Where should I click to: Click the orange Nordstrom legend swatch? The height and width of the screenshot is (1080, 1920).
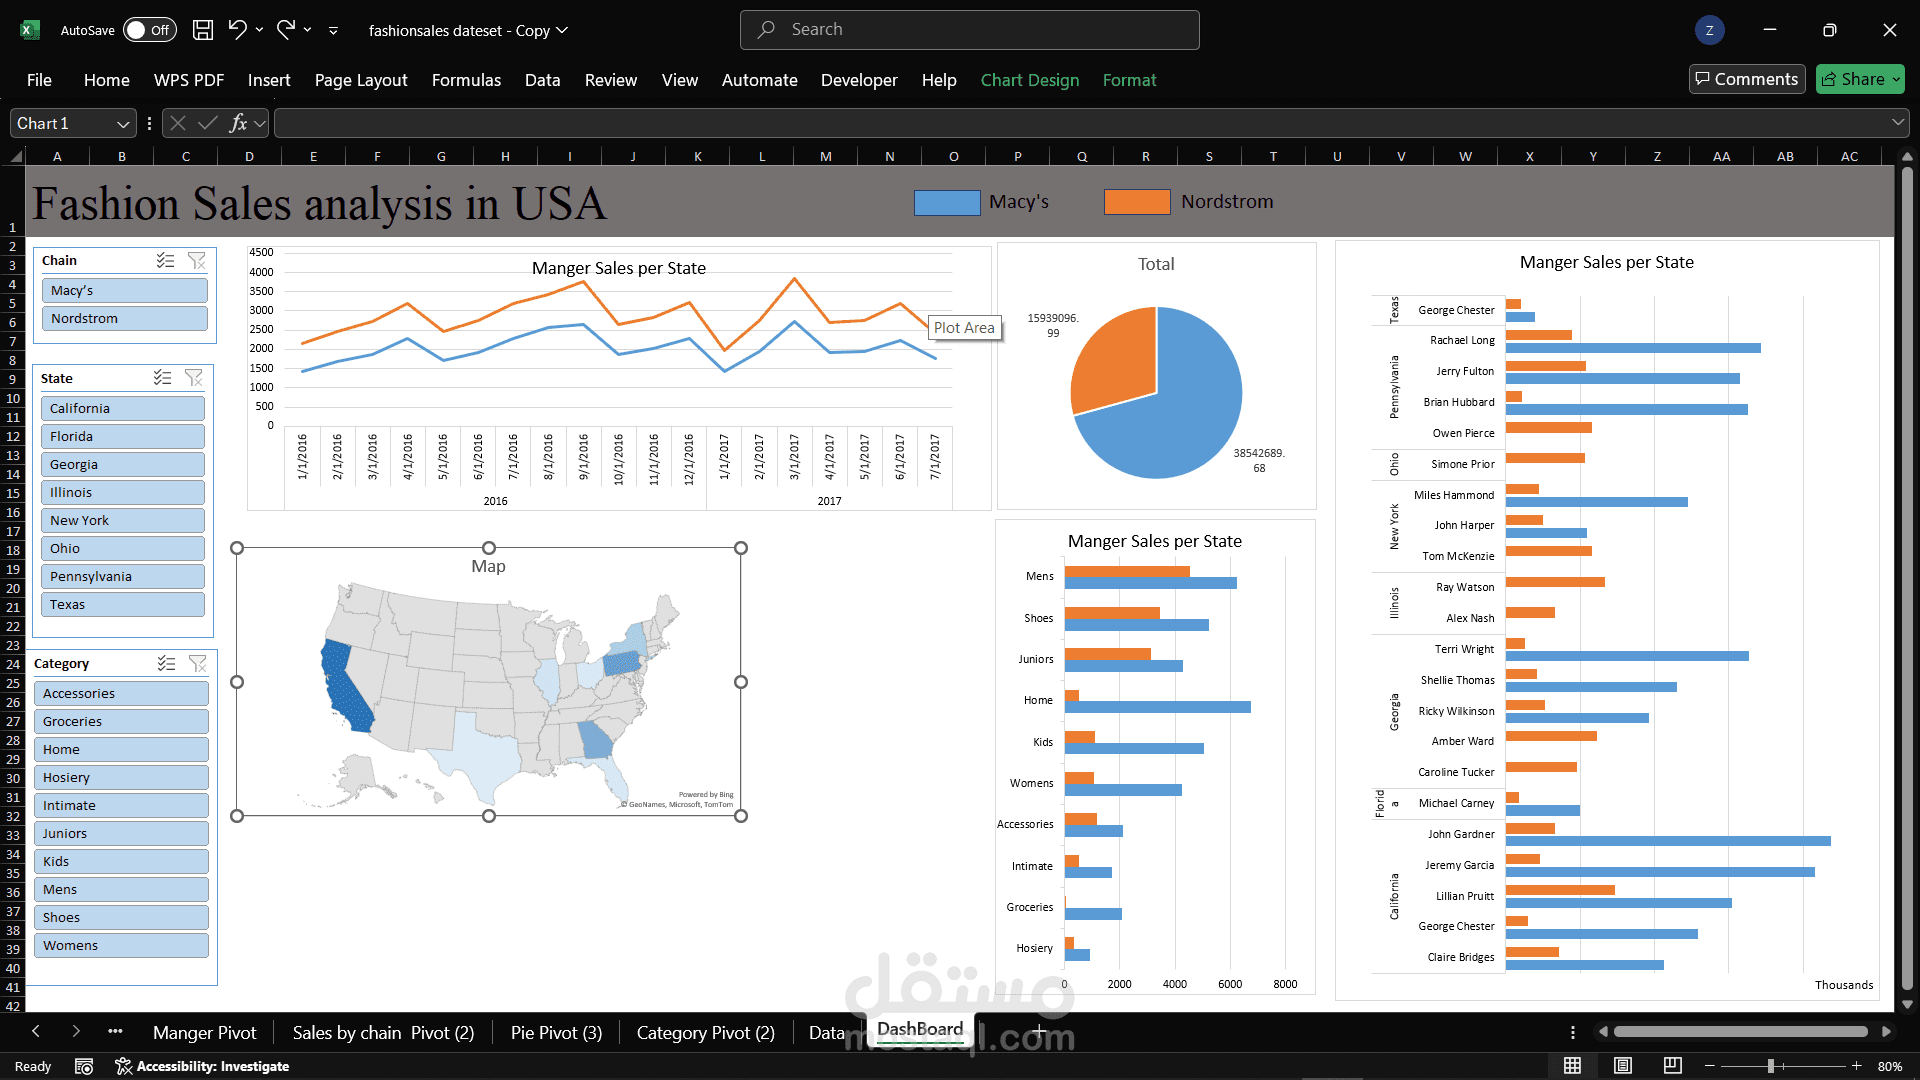(x=1137, y=202)
